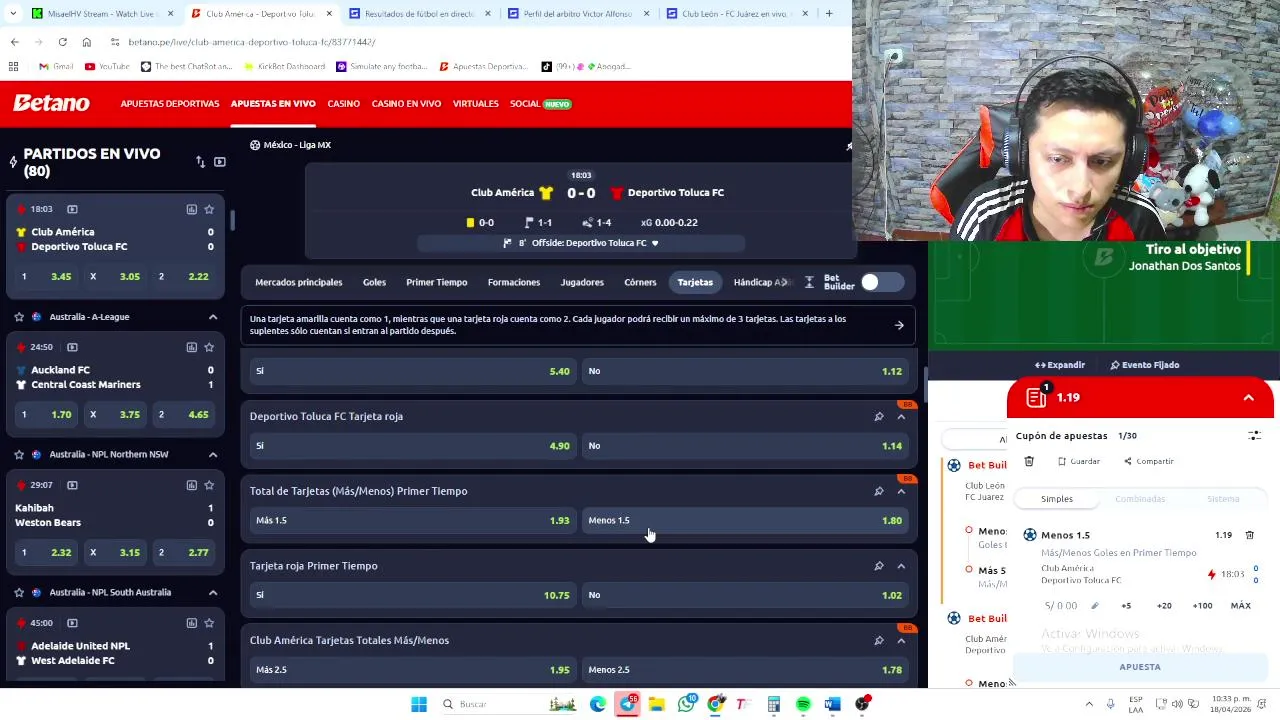Image resolution: width=1280 pixels, height=720 pixels.
Task: Pick Sí at 10.75 for red card first half
Action: (412, 595)
